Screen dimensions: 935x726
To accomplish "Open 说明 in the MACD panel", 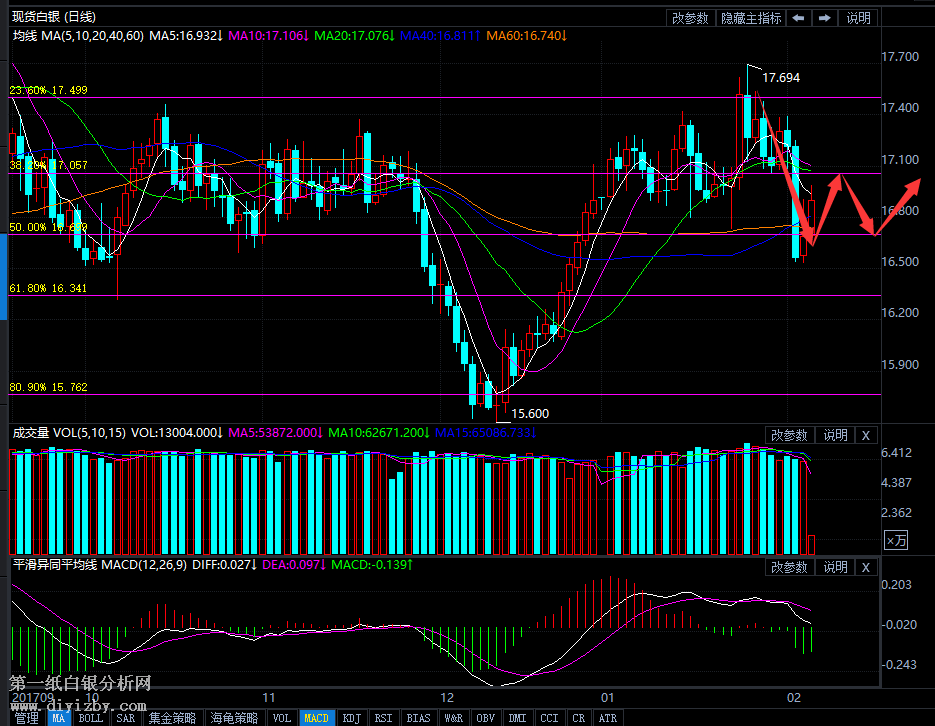I will pyautogui.click(x=835, y=567).
